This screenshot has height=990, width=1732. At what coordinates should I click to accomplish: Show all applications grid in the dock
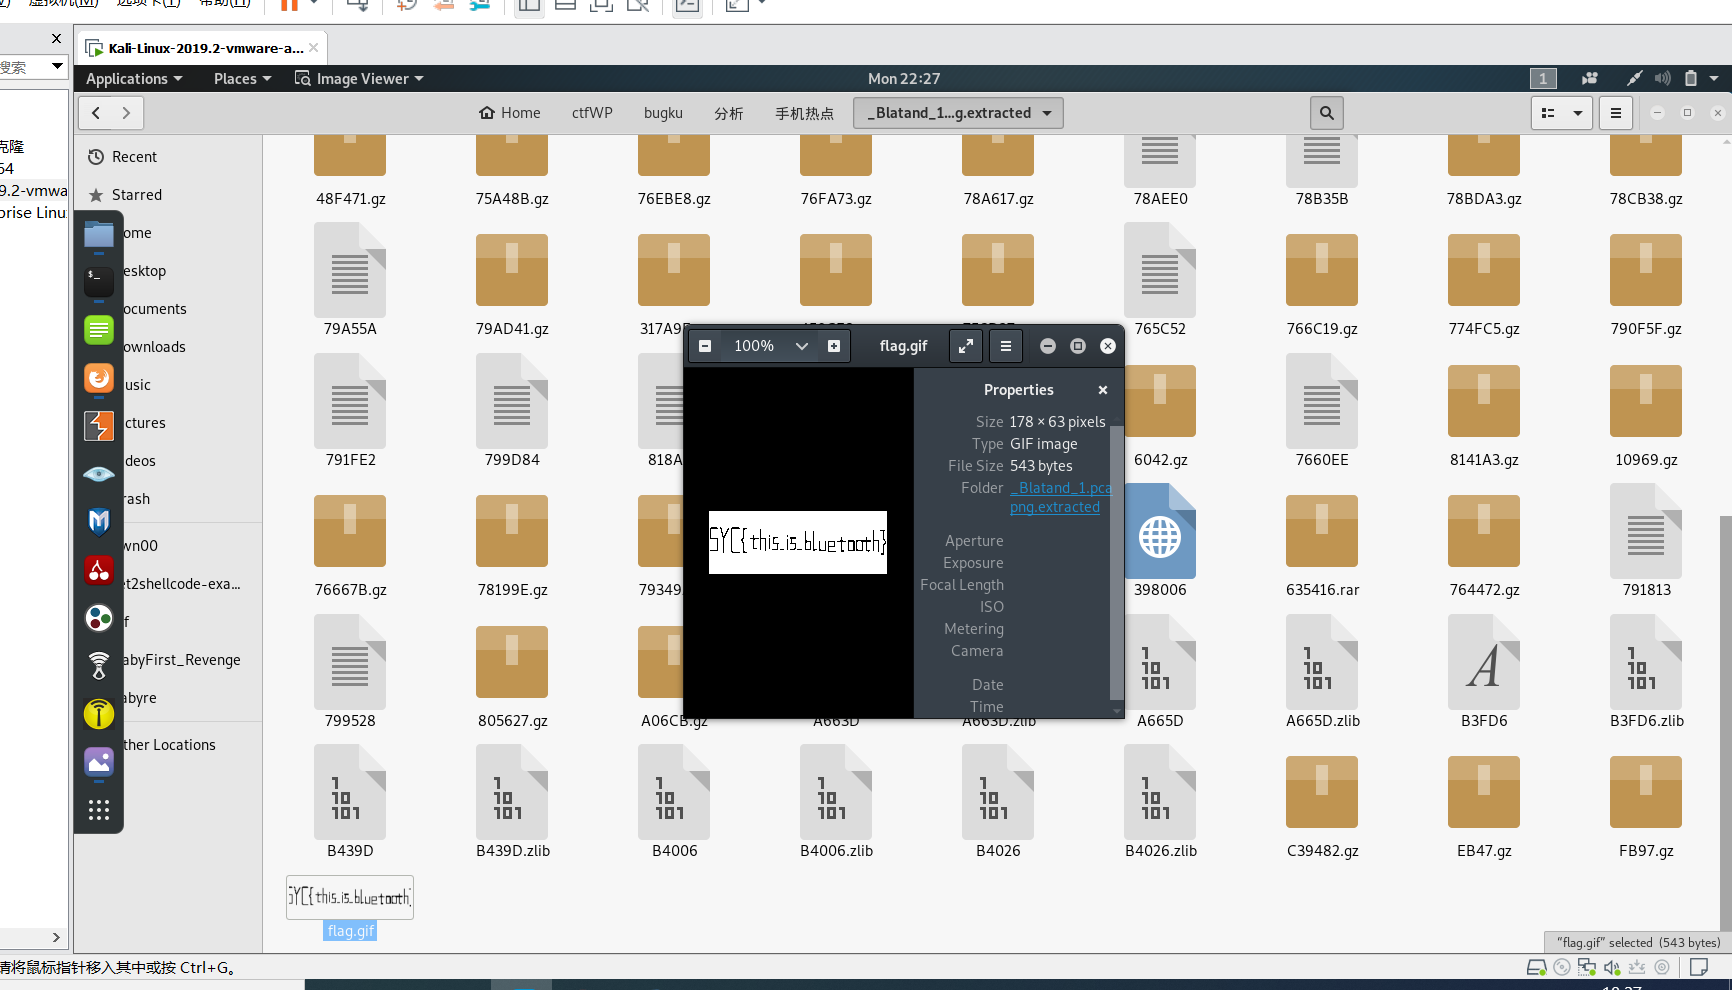click(99, 810)
